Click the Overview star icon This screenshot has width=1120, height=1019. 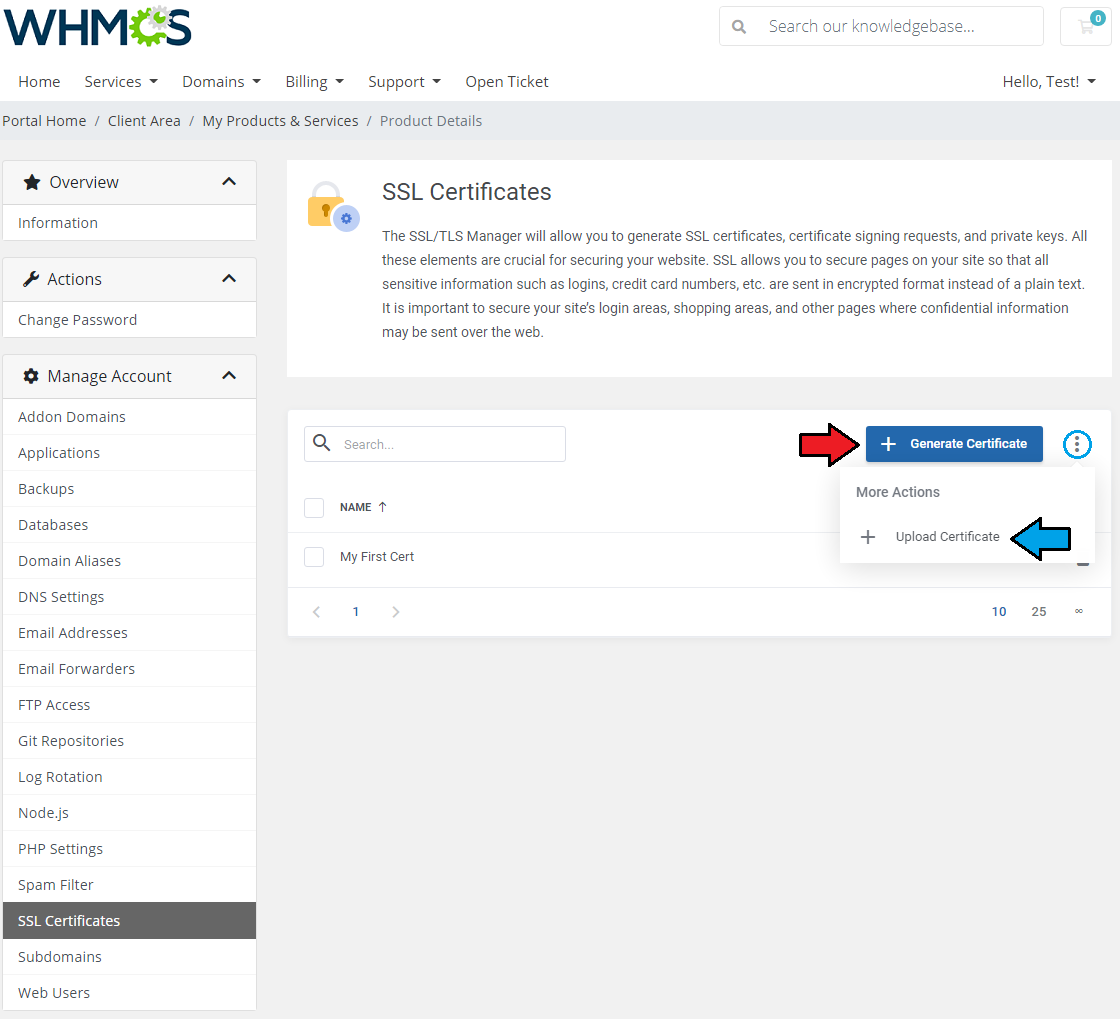coord(31,182)
